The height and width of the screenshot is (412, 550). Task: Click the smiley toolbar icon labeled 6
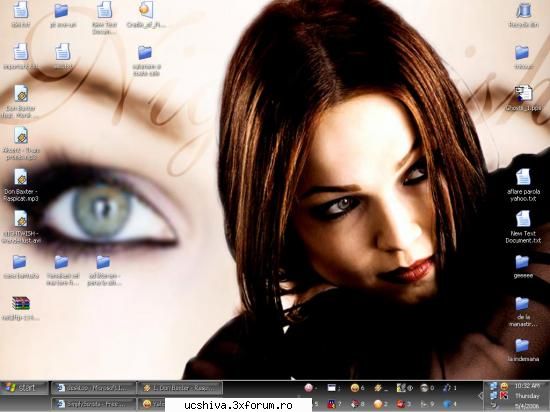pos(355,388)
